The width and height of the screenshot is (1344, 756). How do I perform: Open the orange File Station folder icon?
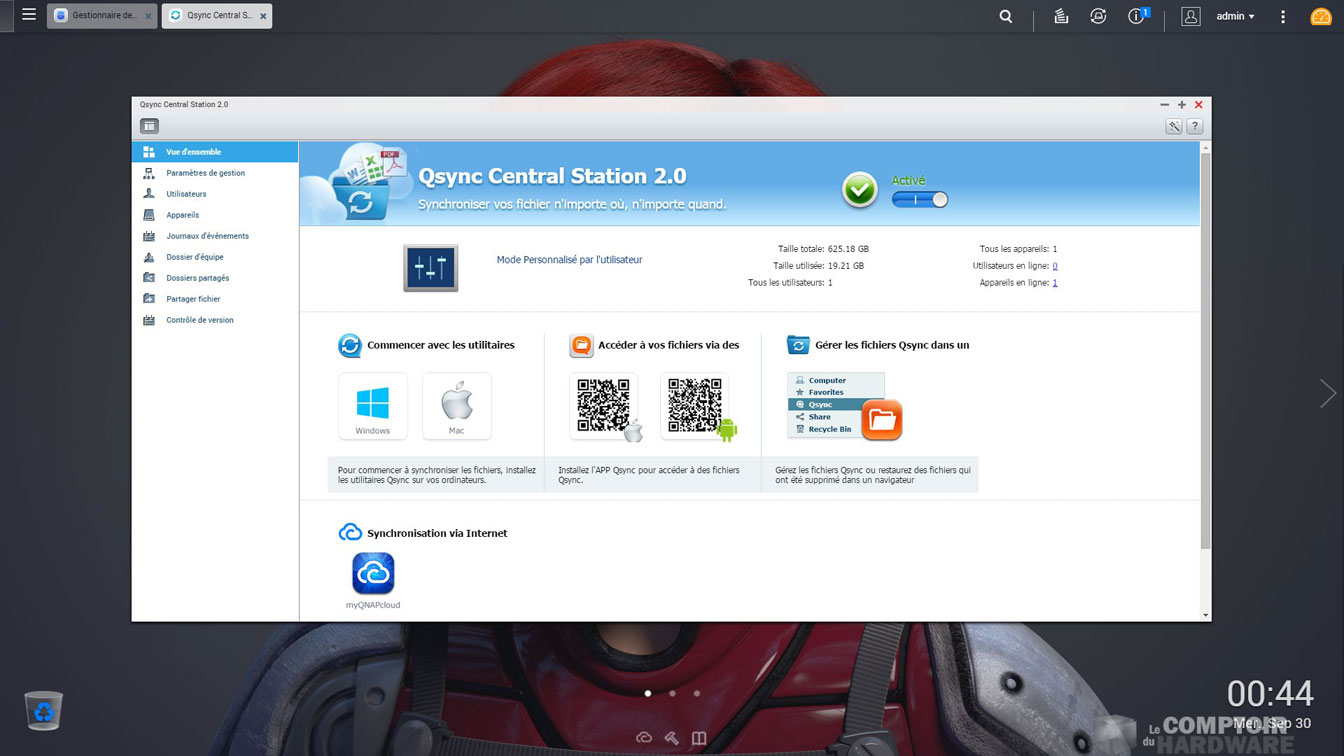[881, 420]
